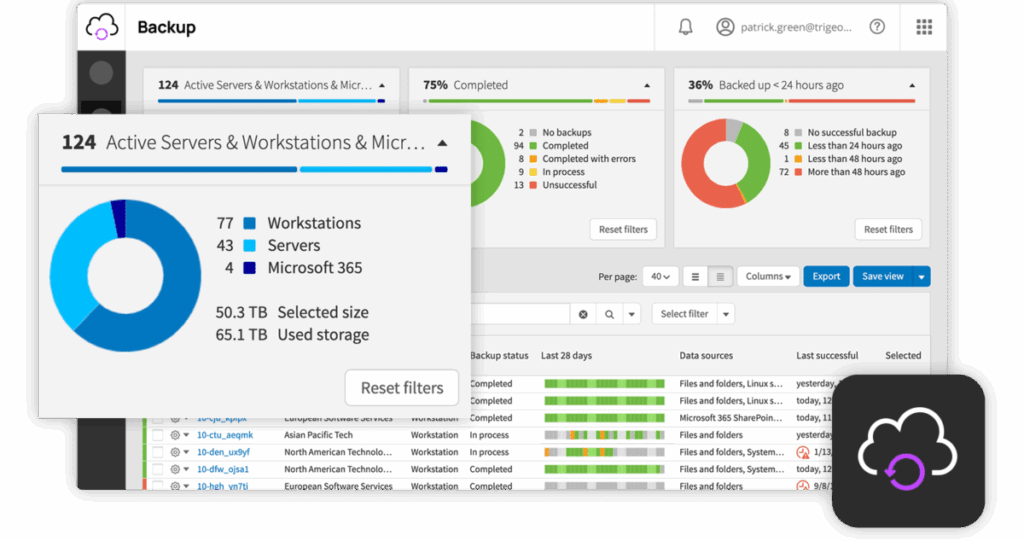Click the Export button

pyautogui.click(x=826, y=277)
